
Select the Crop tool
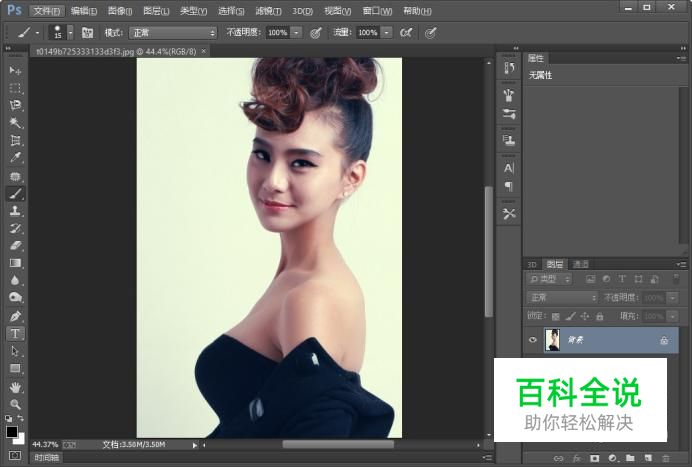pos(15,140)
